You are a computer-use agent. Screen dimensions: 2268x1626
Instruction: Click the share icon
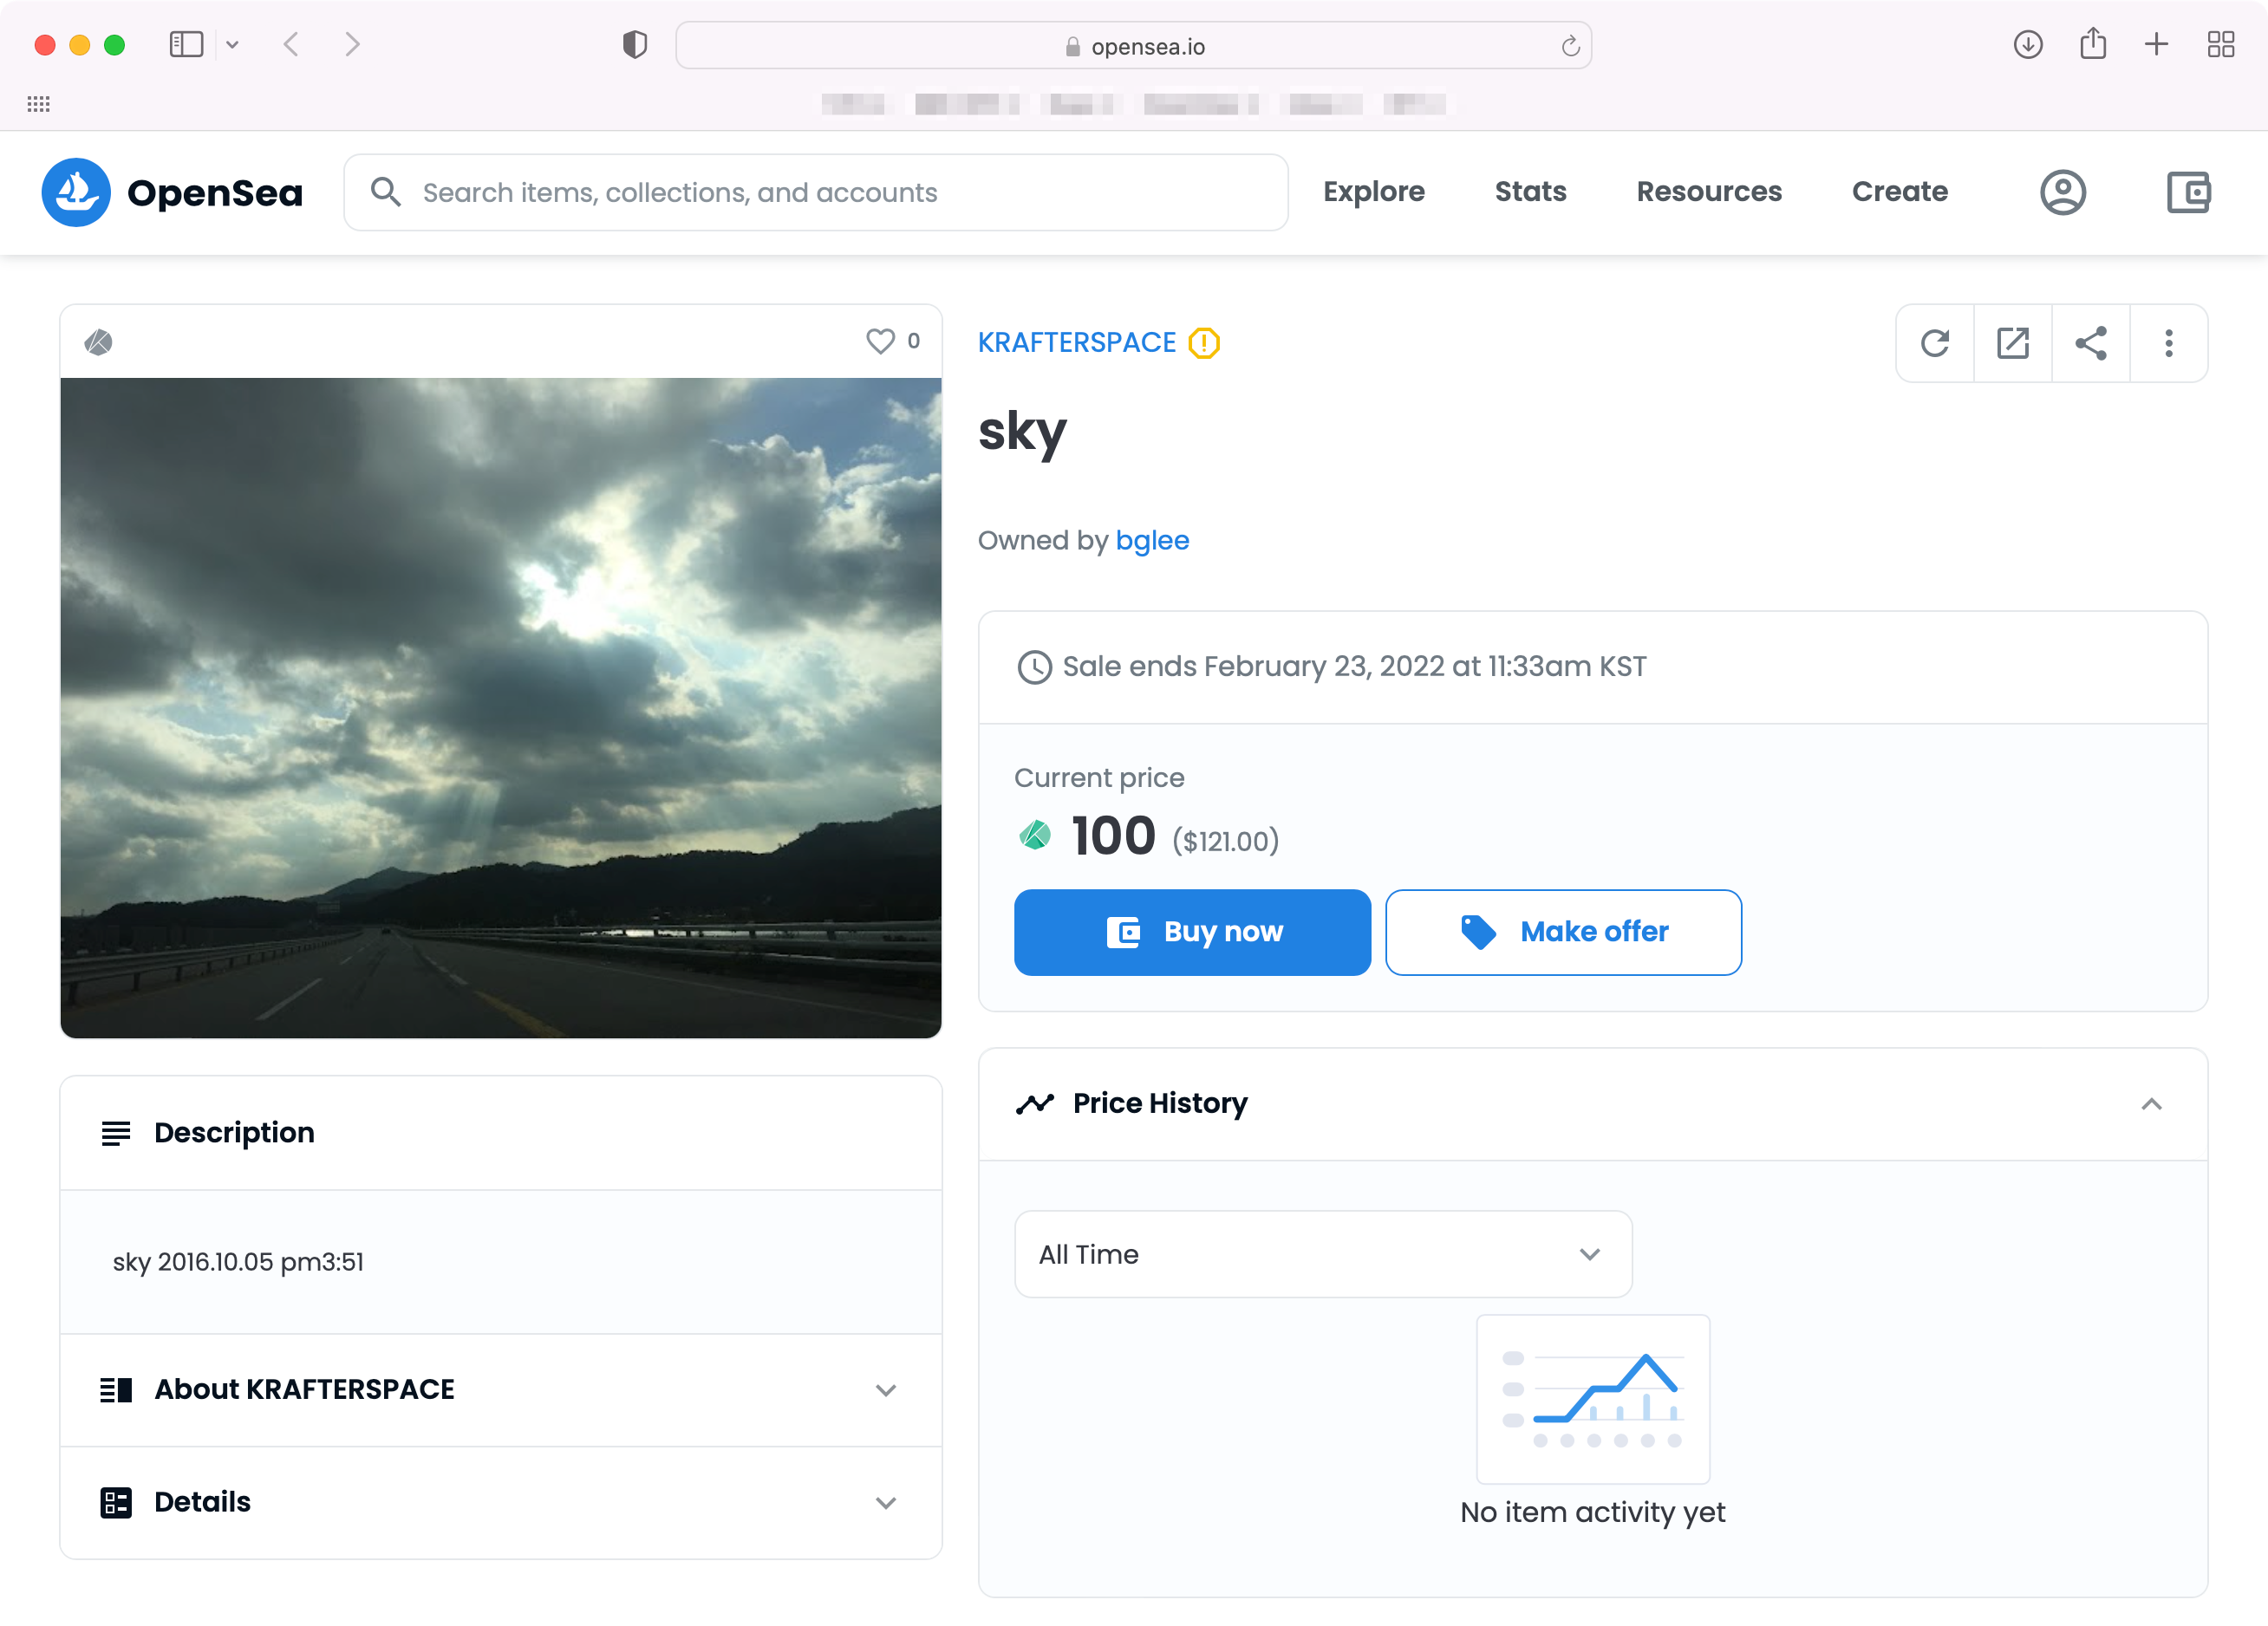tap(2090, 343)
